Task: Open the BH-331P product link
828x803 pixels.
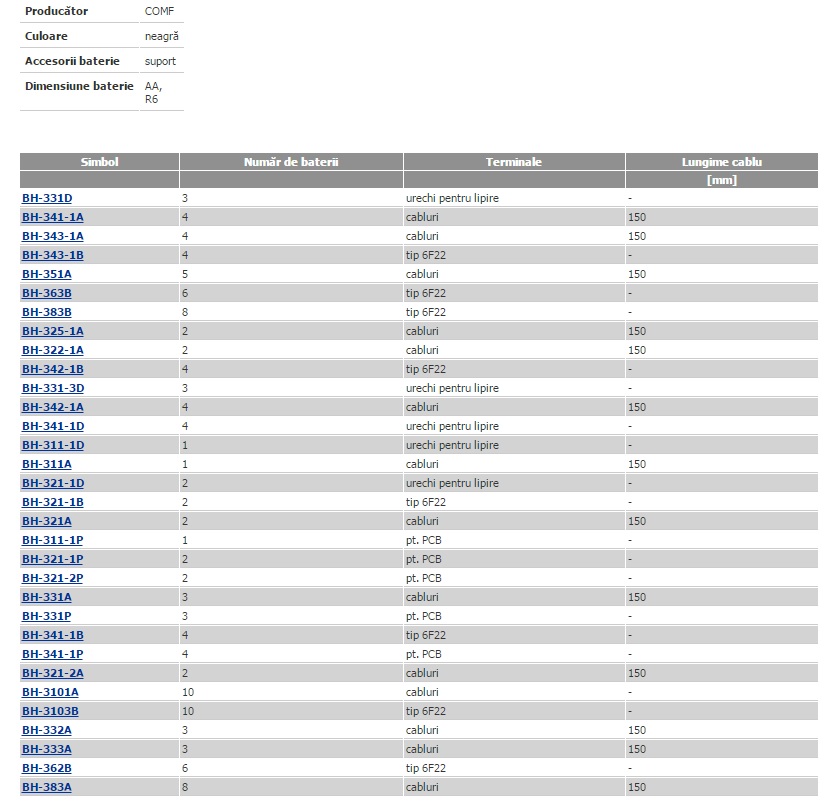Action: 46,616
